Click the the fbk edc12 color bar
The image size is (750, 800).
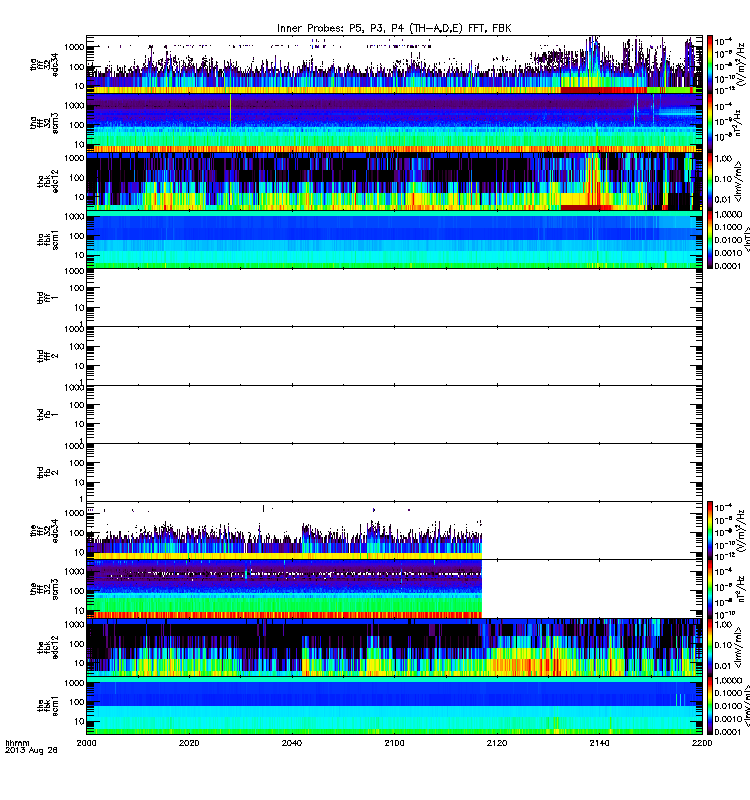(710, 647)
